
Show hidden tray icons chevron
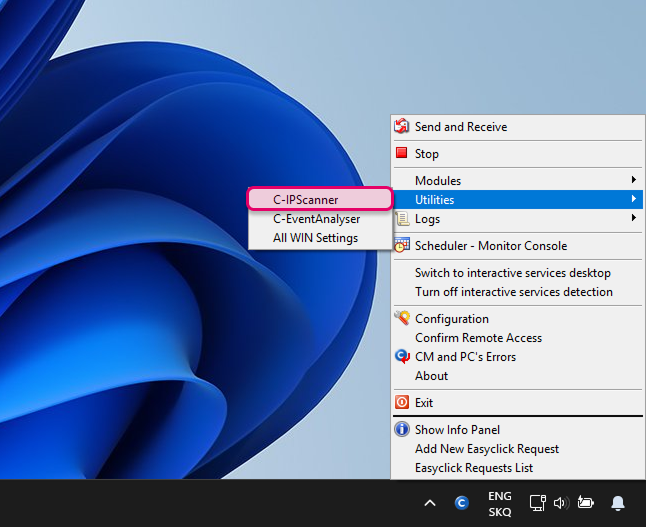(x=430, y=503)
